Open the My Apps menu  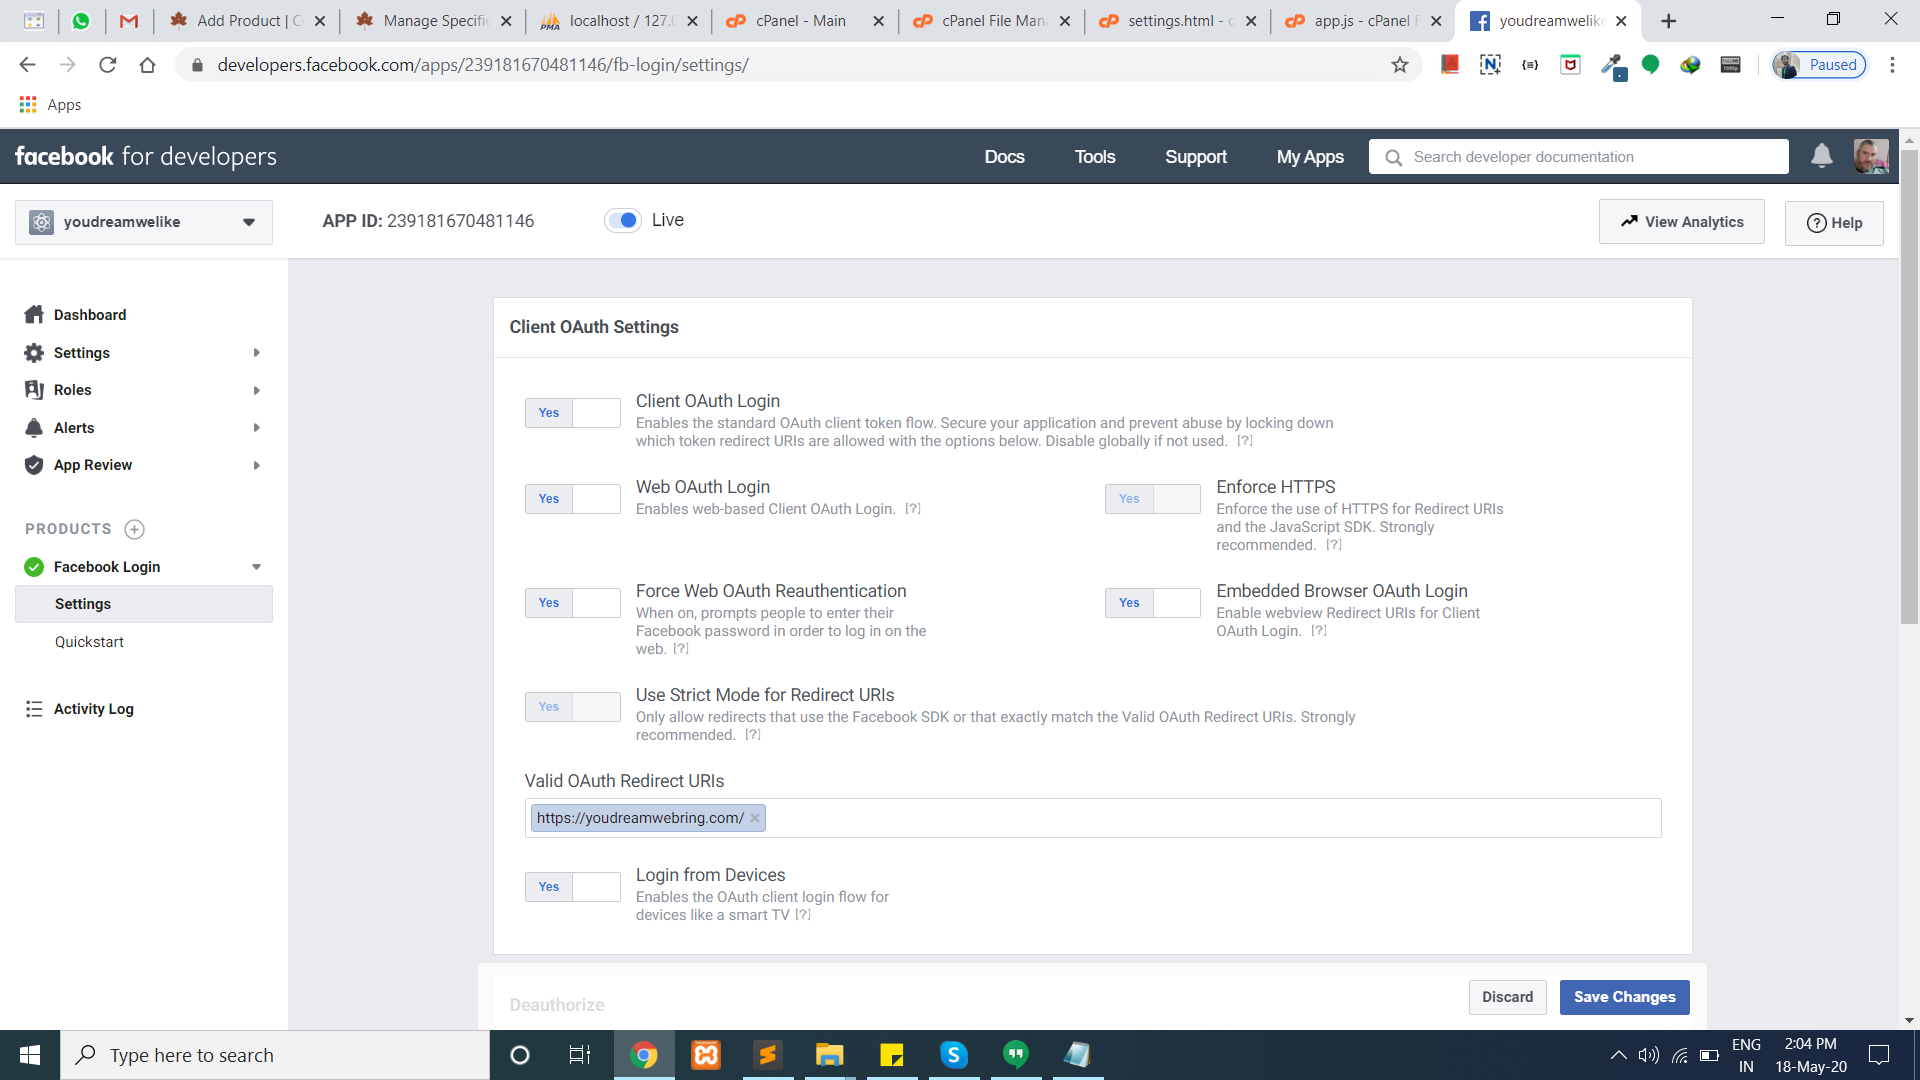[1309, 157]
